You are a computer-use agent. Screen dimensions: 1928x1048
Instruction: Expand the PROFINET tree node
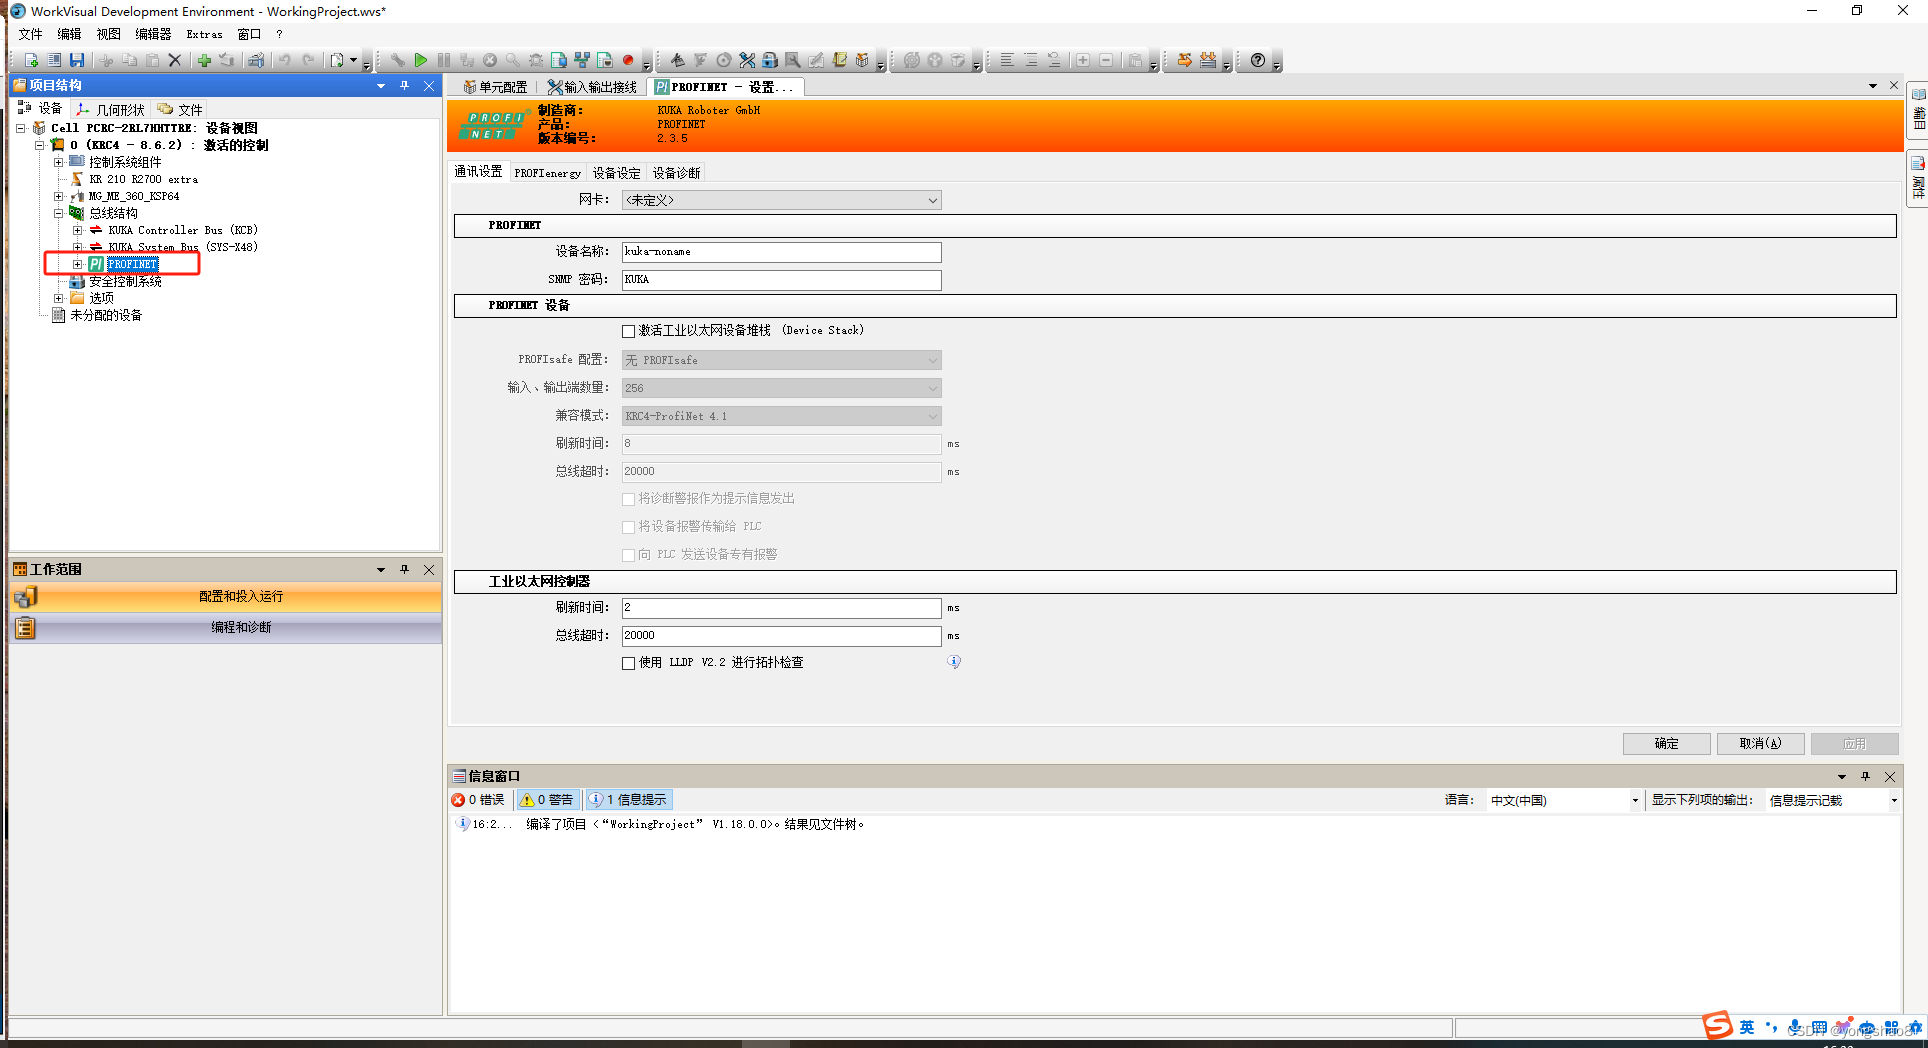coord(77,265)
